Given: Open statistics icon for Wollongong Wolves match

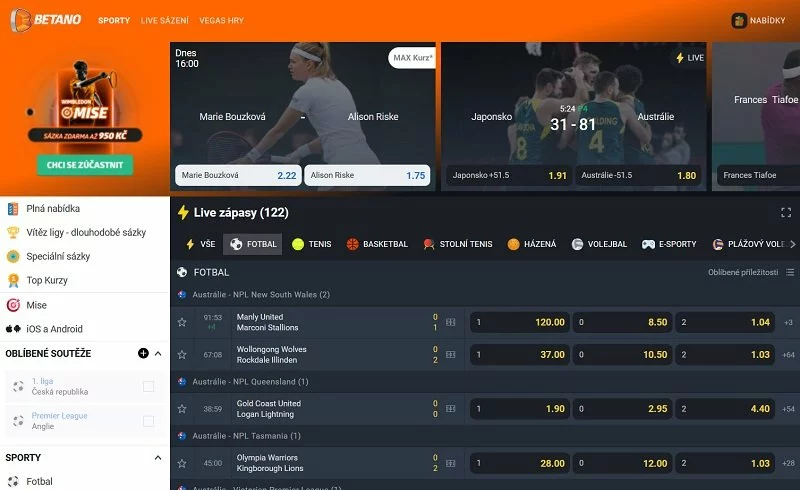Looking at the screenshot, I should [451, 354].
